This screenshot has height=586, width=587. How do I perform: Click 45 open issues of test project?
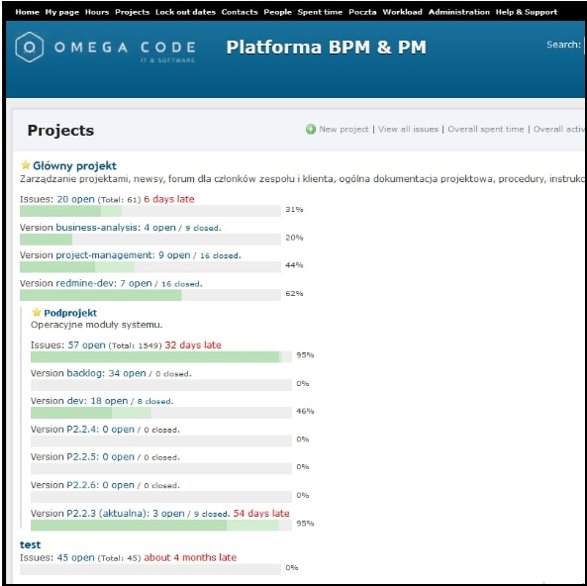pos(76,558)
